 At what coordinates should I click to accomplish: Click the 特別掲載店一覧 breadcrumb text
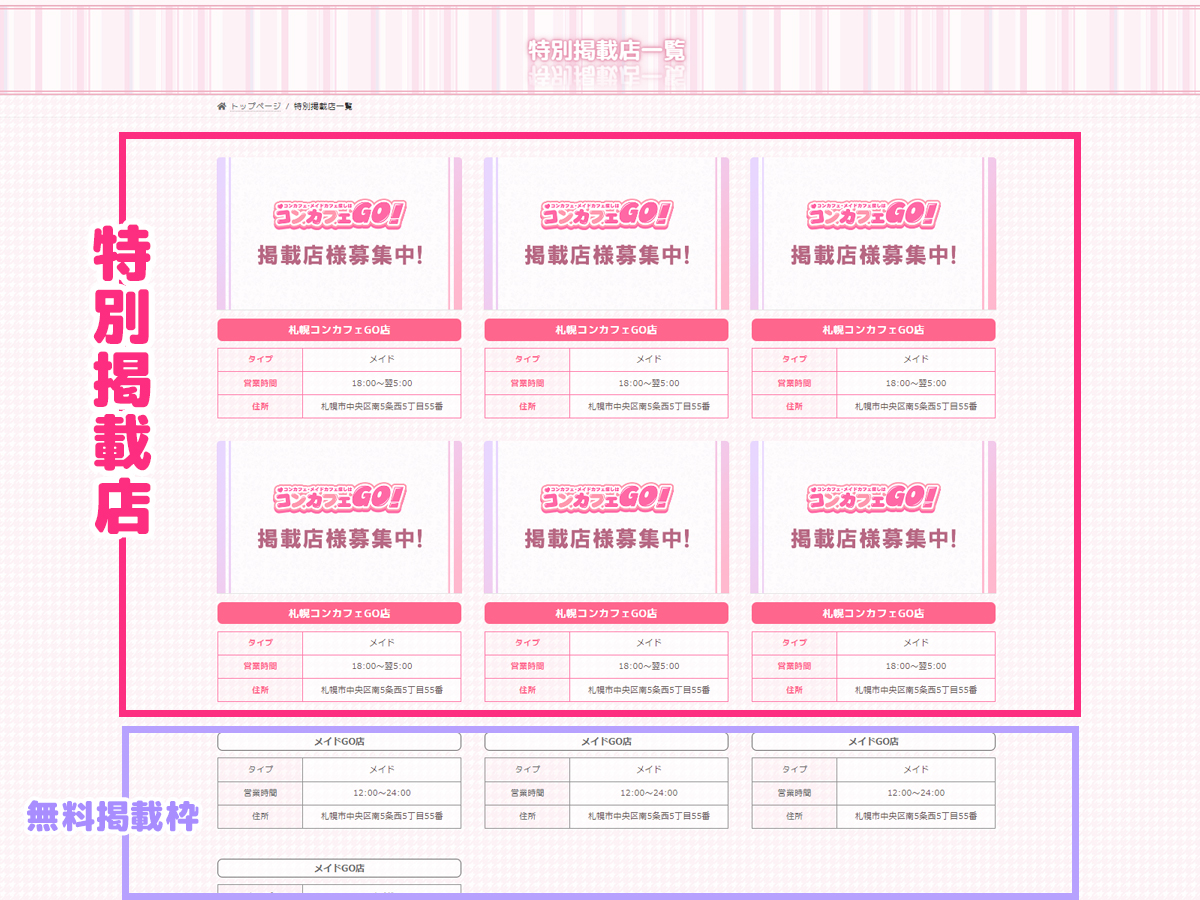tap(323, 106)
